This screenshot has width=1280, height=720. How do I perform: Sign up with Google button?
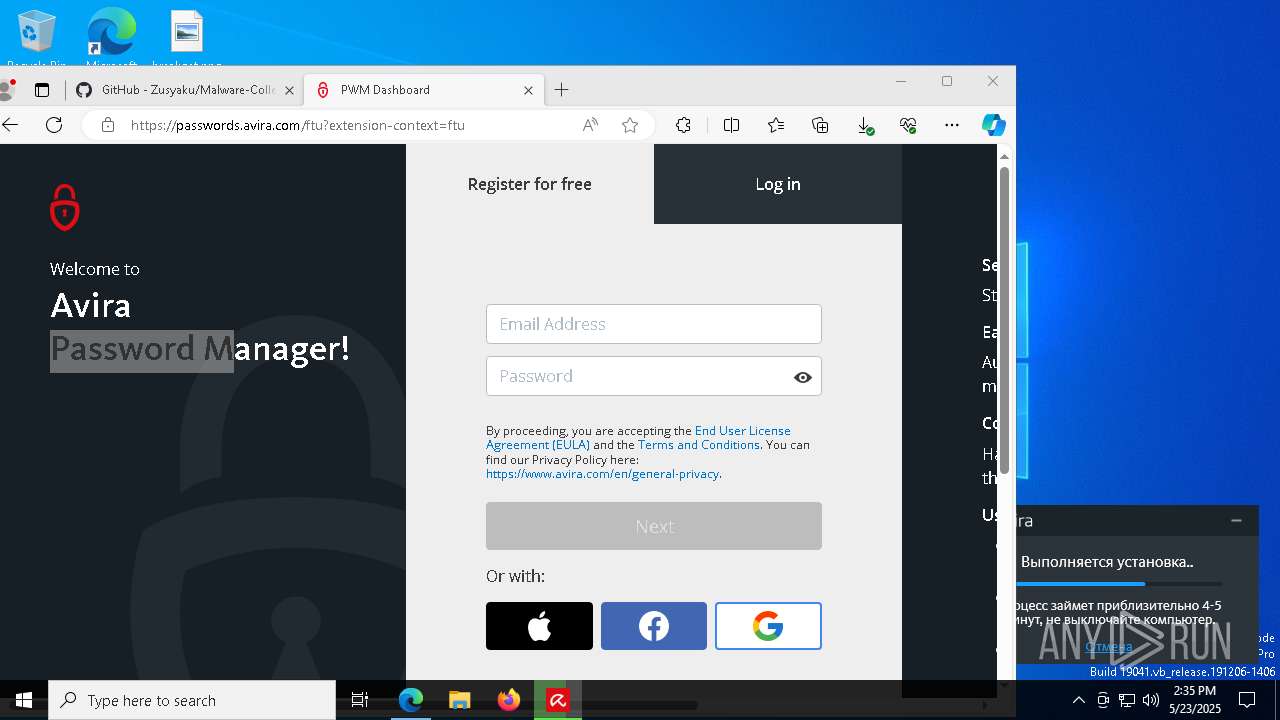[768, 626]
